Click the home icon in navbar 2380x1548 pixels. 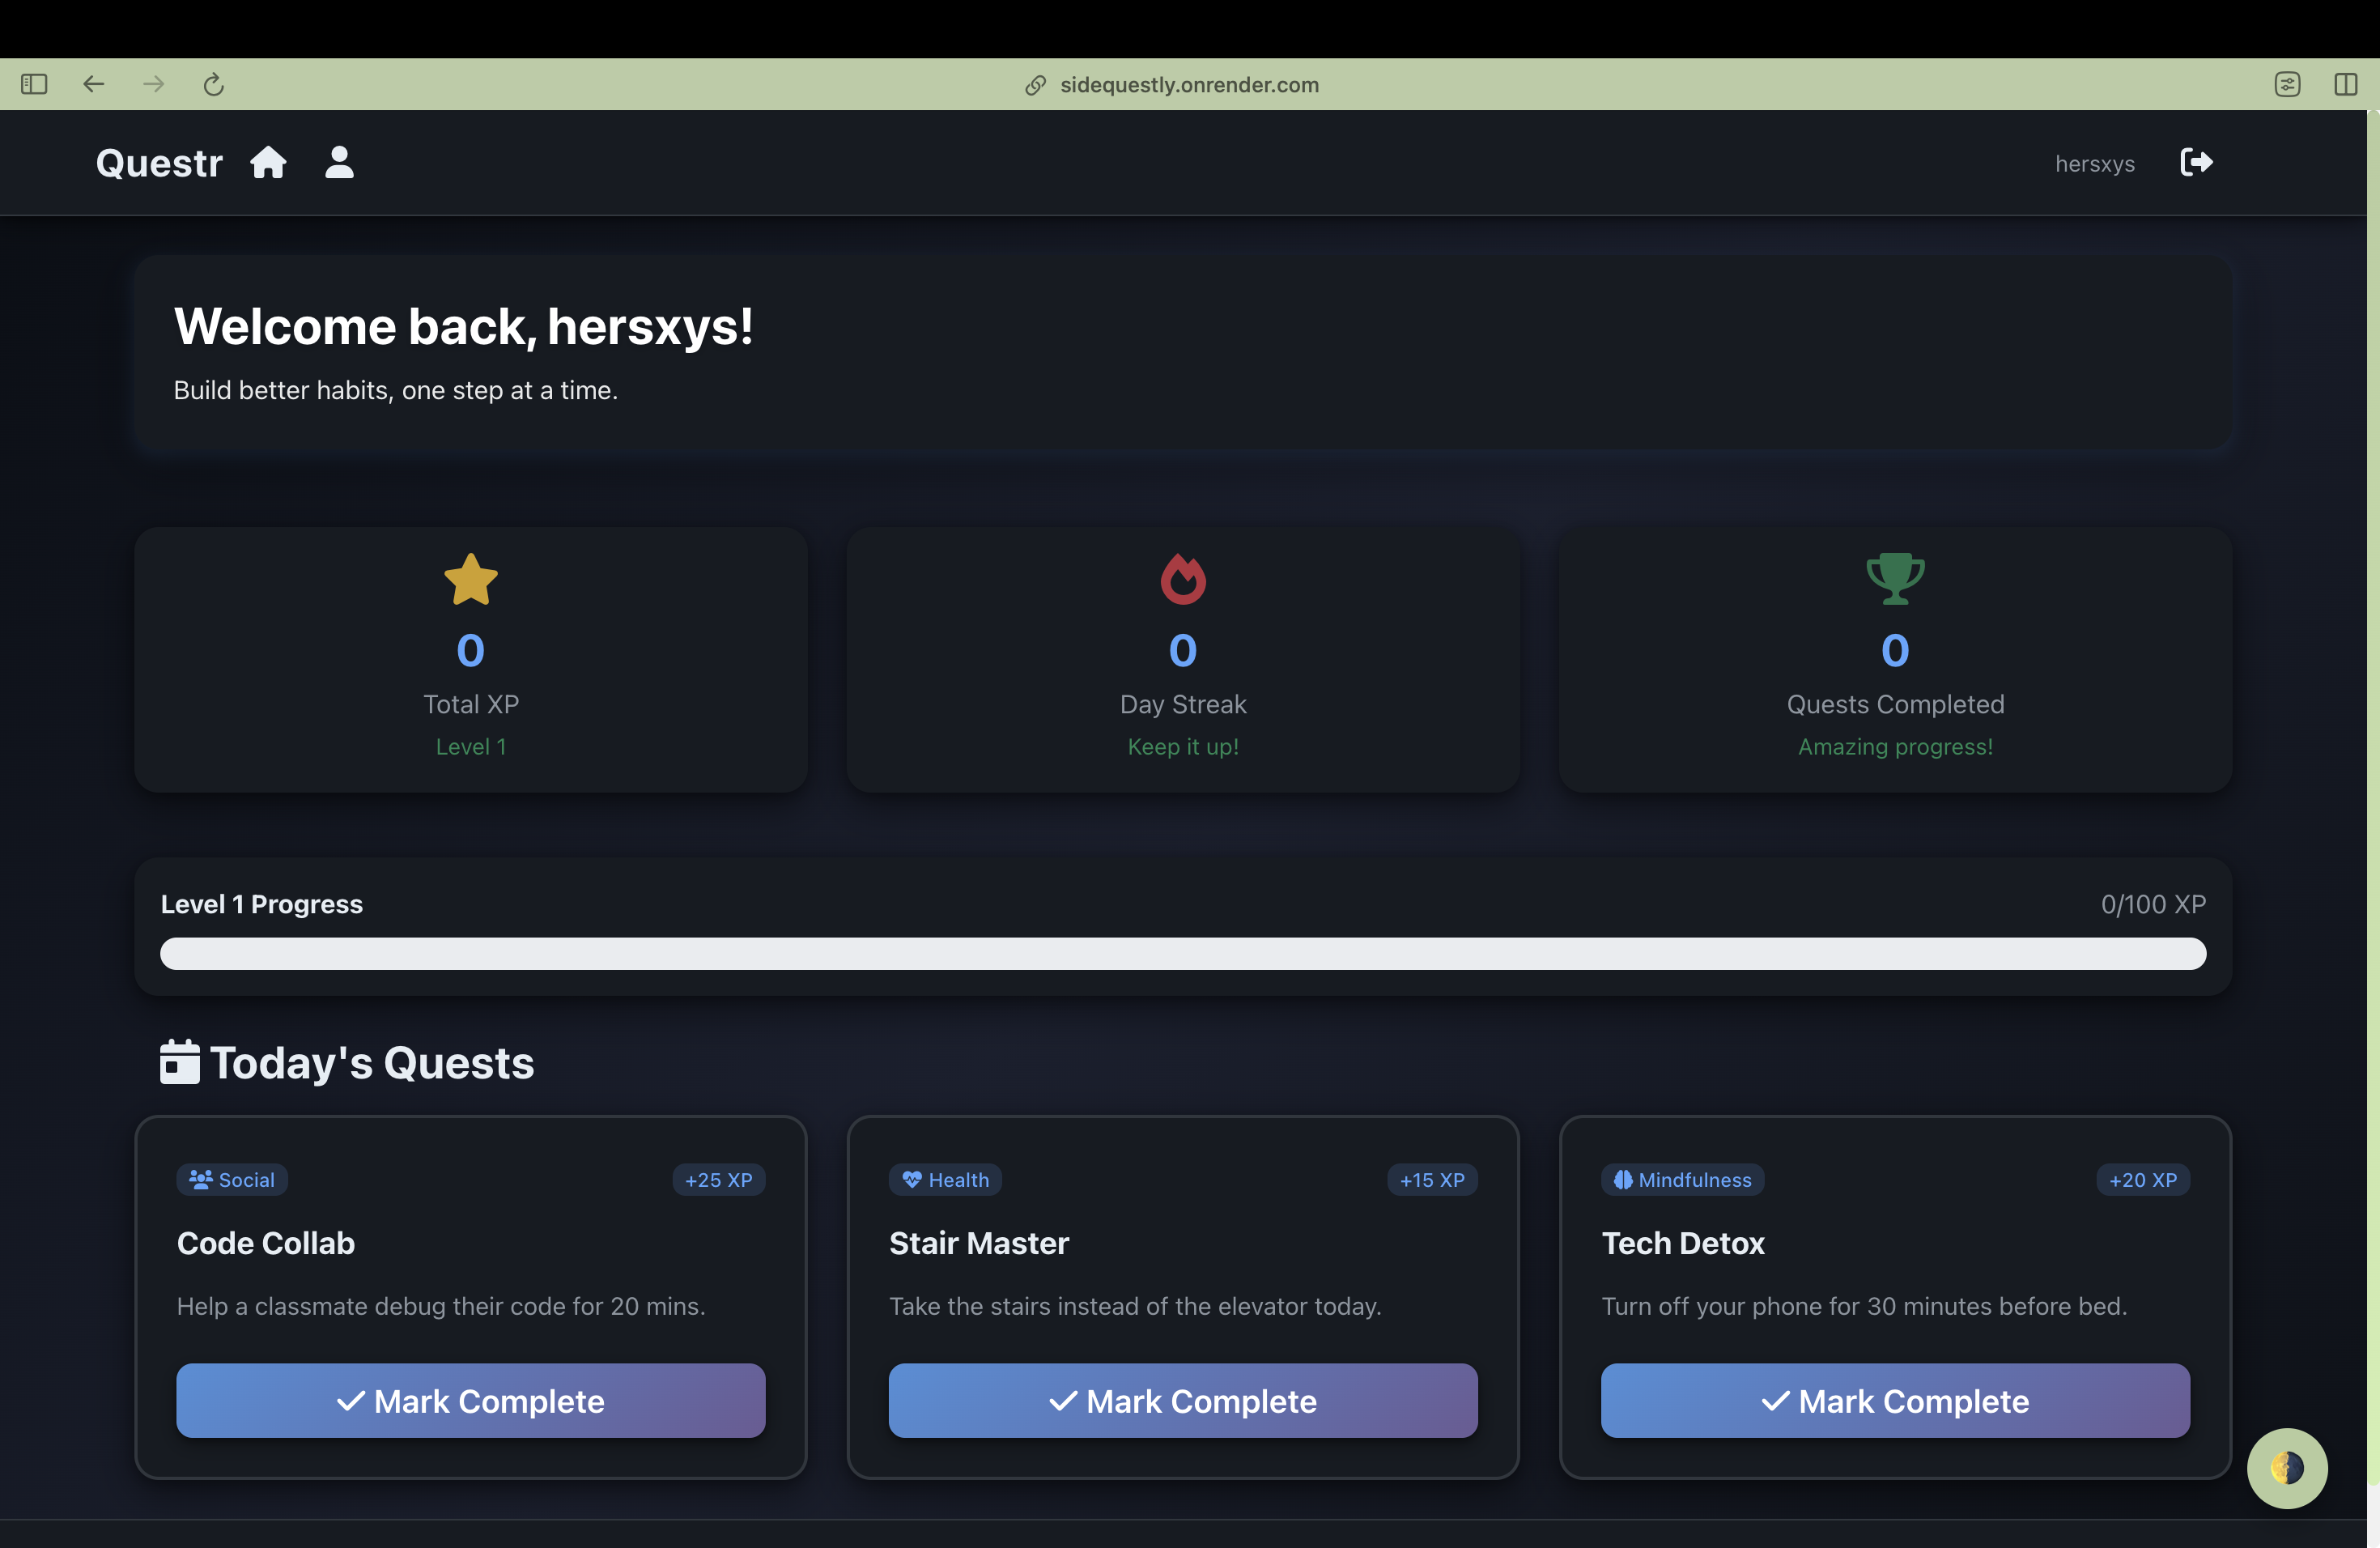(268, 162)
